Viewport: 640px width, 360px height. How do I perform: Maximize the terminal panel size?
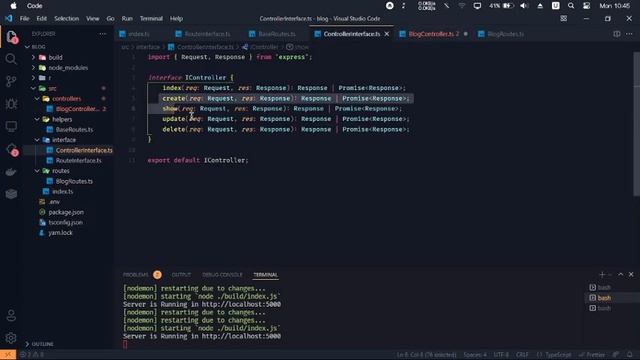pos(620,275)
